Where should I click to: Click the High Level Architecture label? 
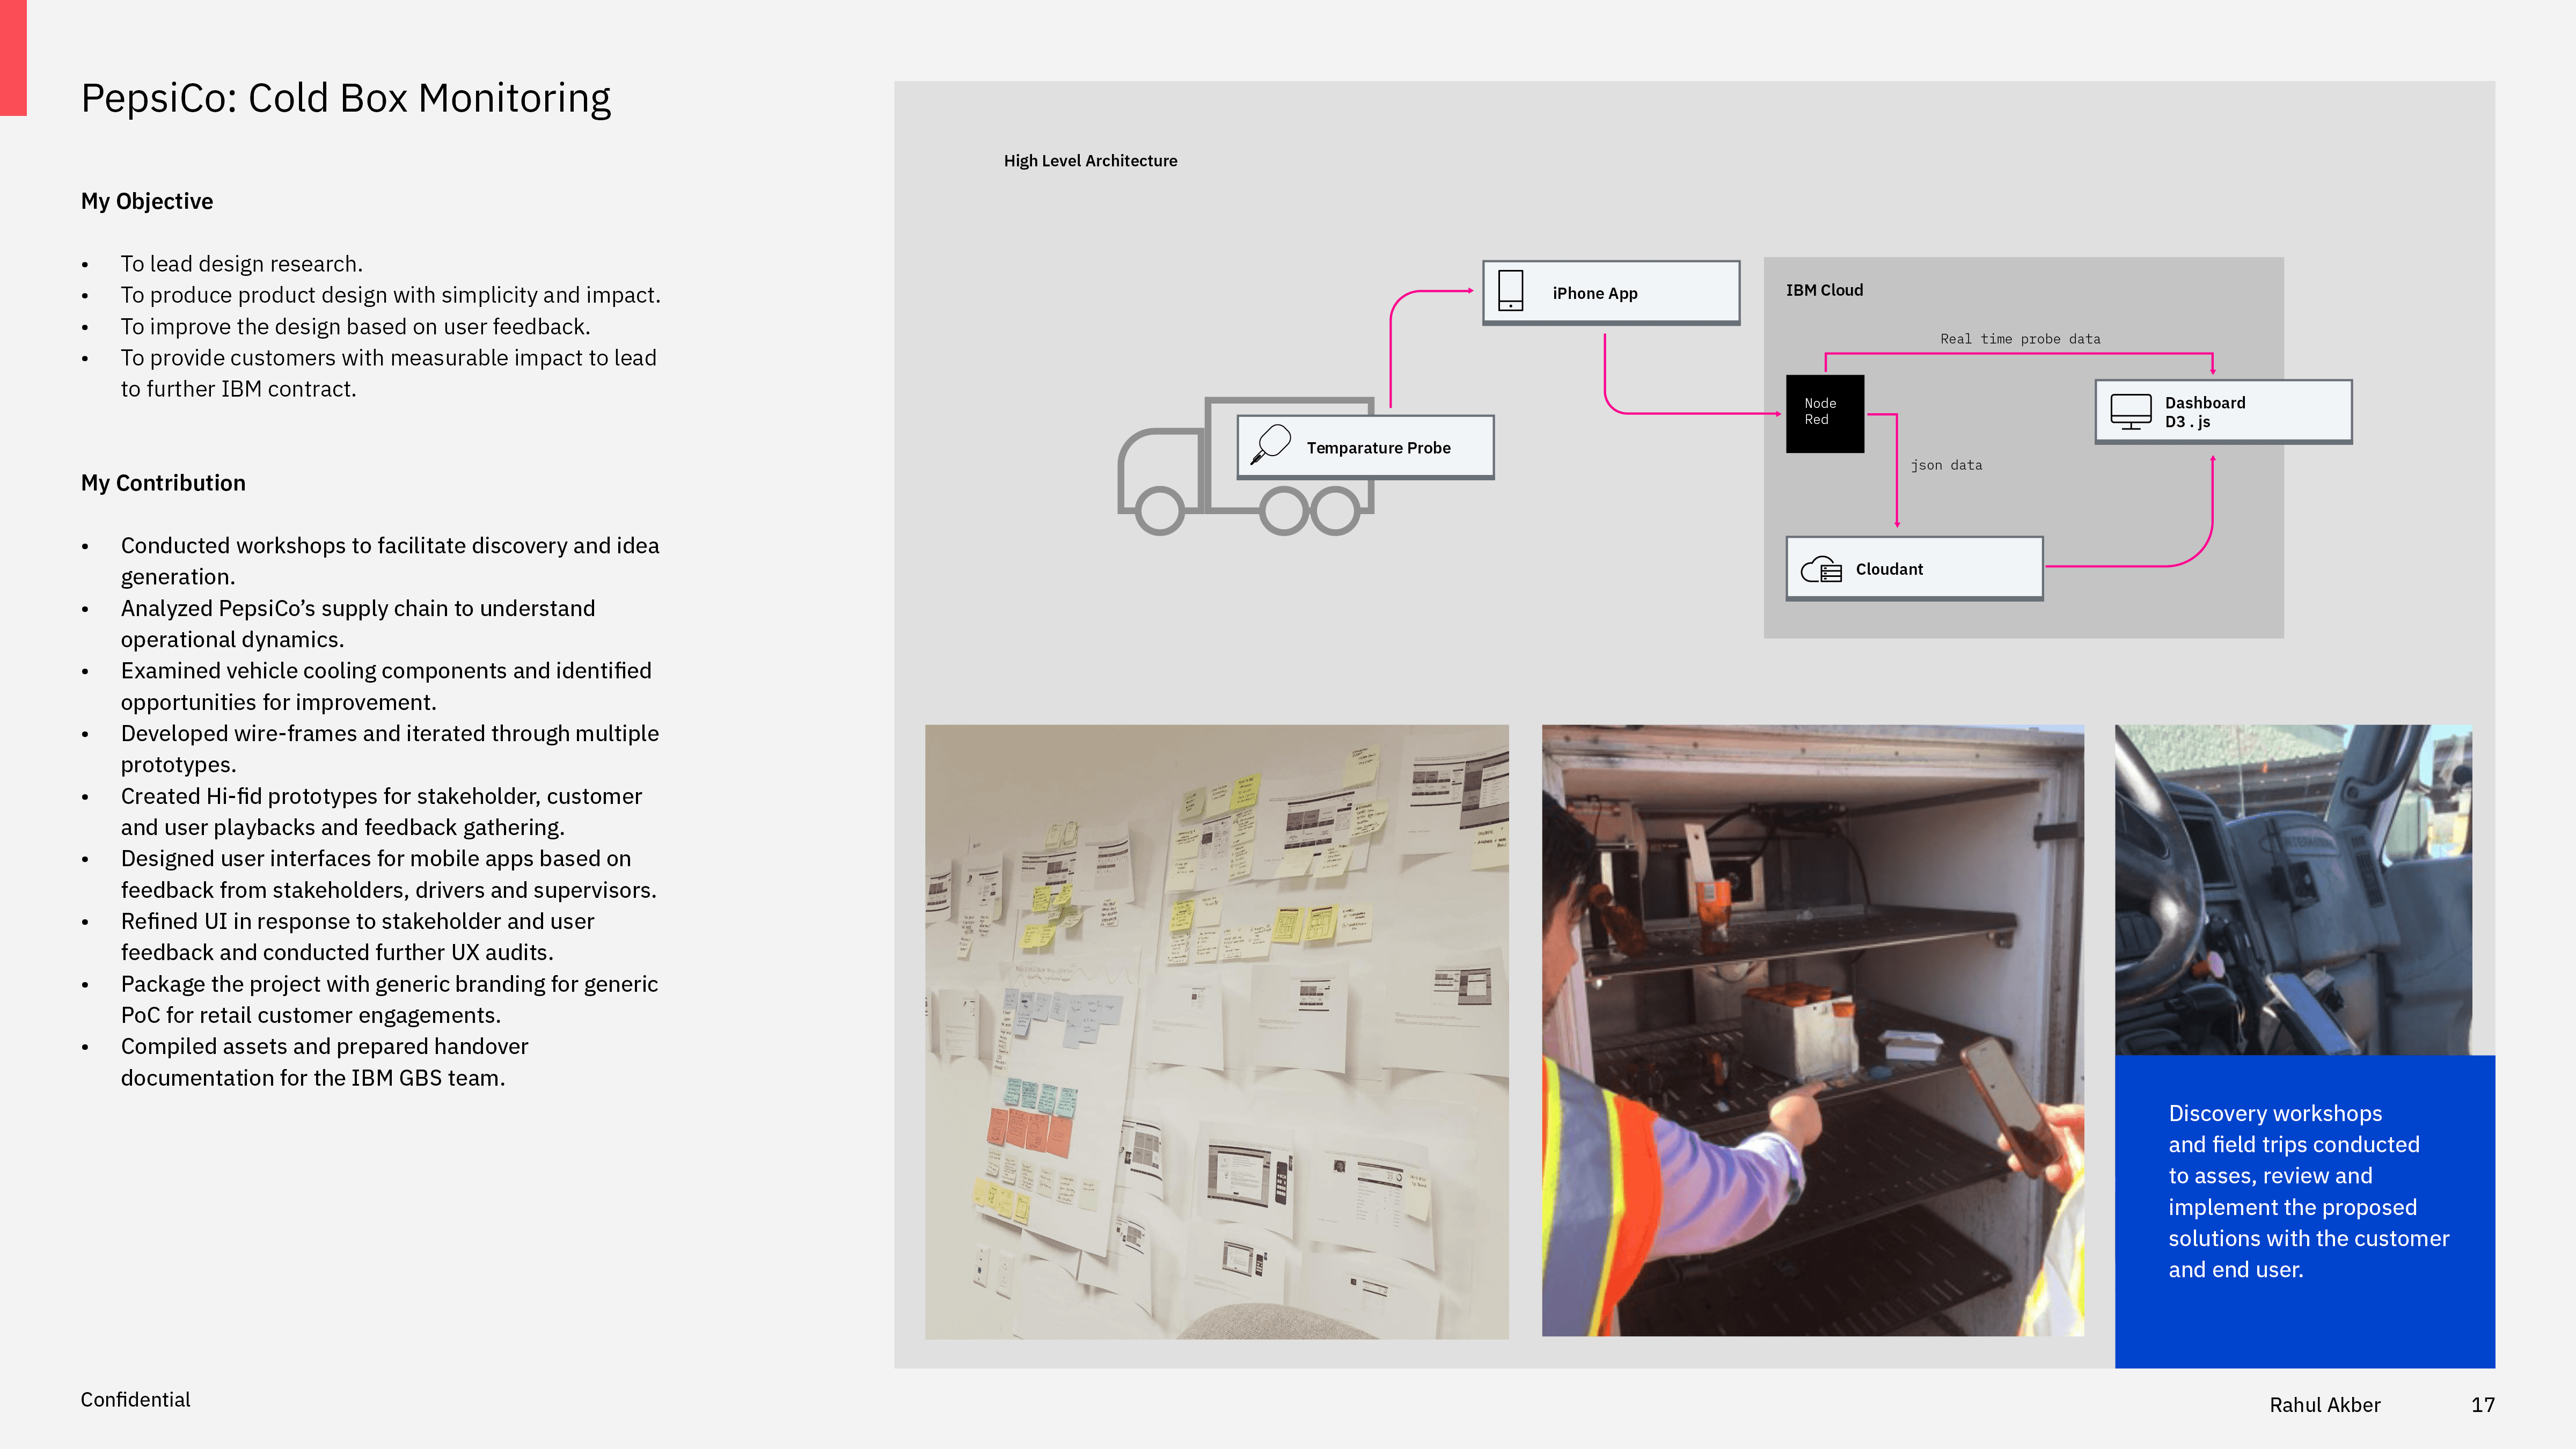coord(1090,161)
